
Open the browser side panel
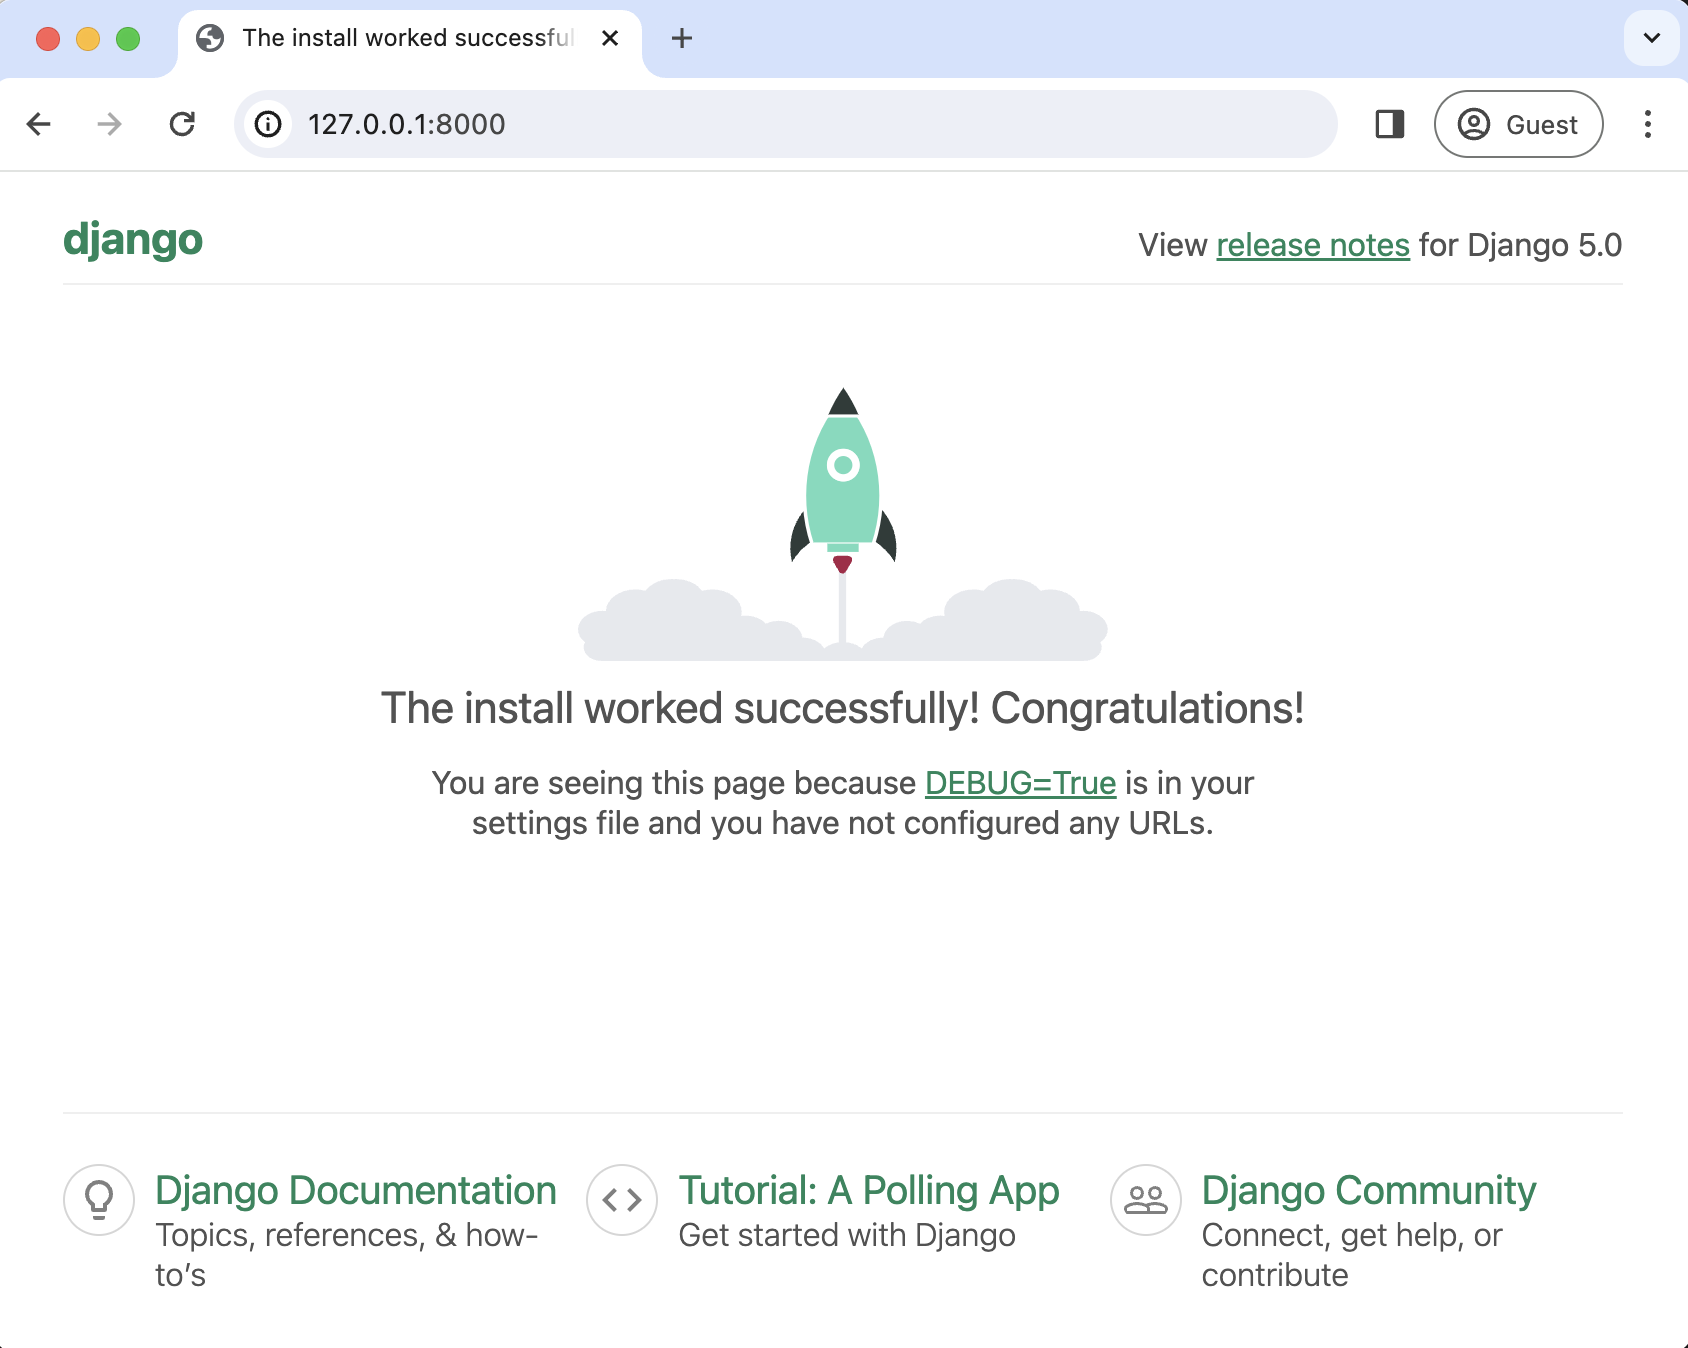[1390, 124]
